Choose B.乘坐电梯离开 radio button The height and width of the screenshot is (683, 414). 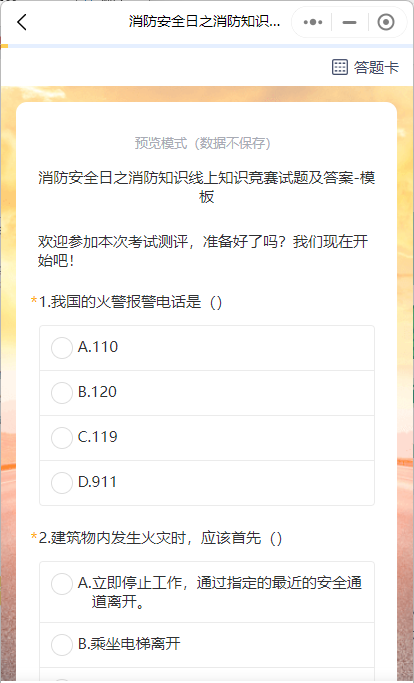click(x=62, y=645)
